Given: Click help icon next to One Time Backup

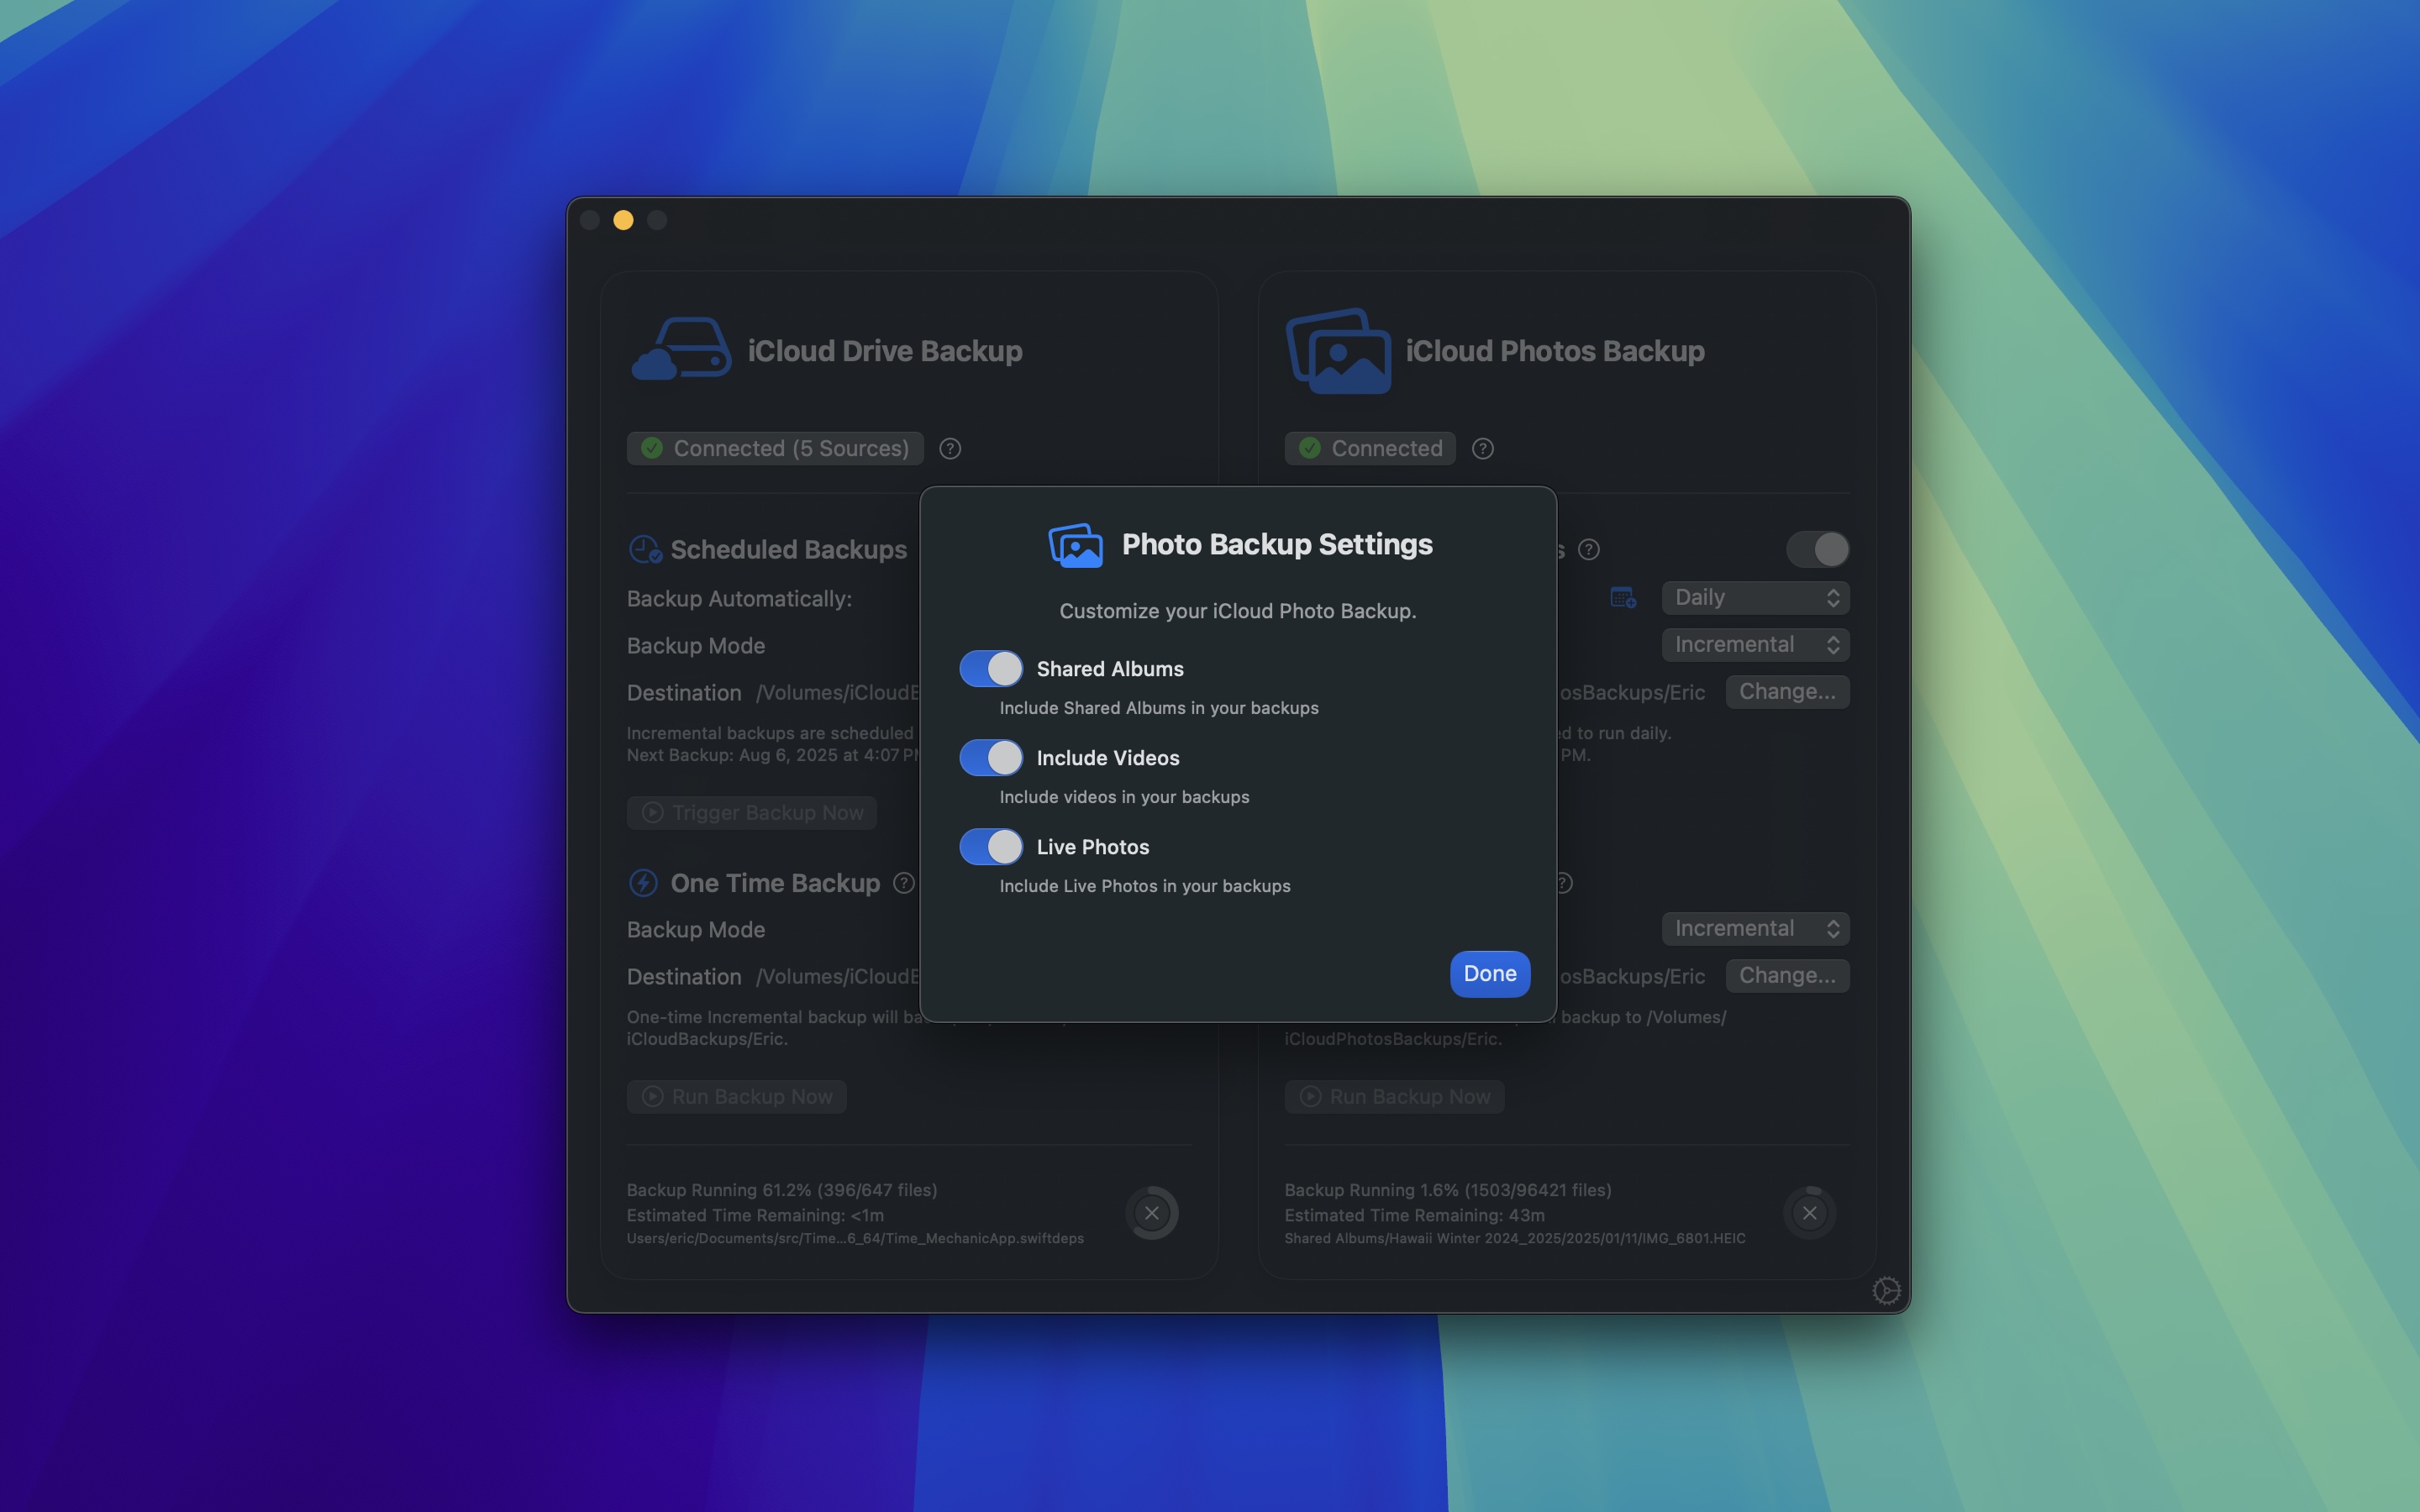Looking at the screenshot, I should tap(904, 883).
